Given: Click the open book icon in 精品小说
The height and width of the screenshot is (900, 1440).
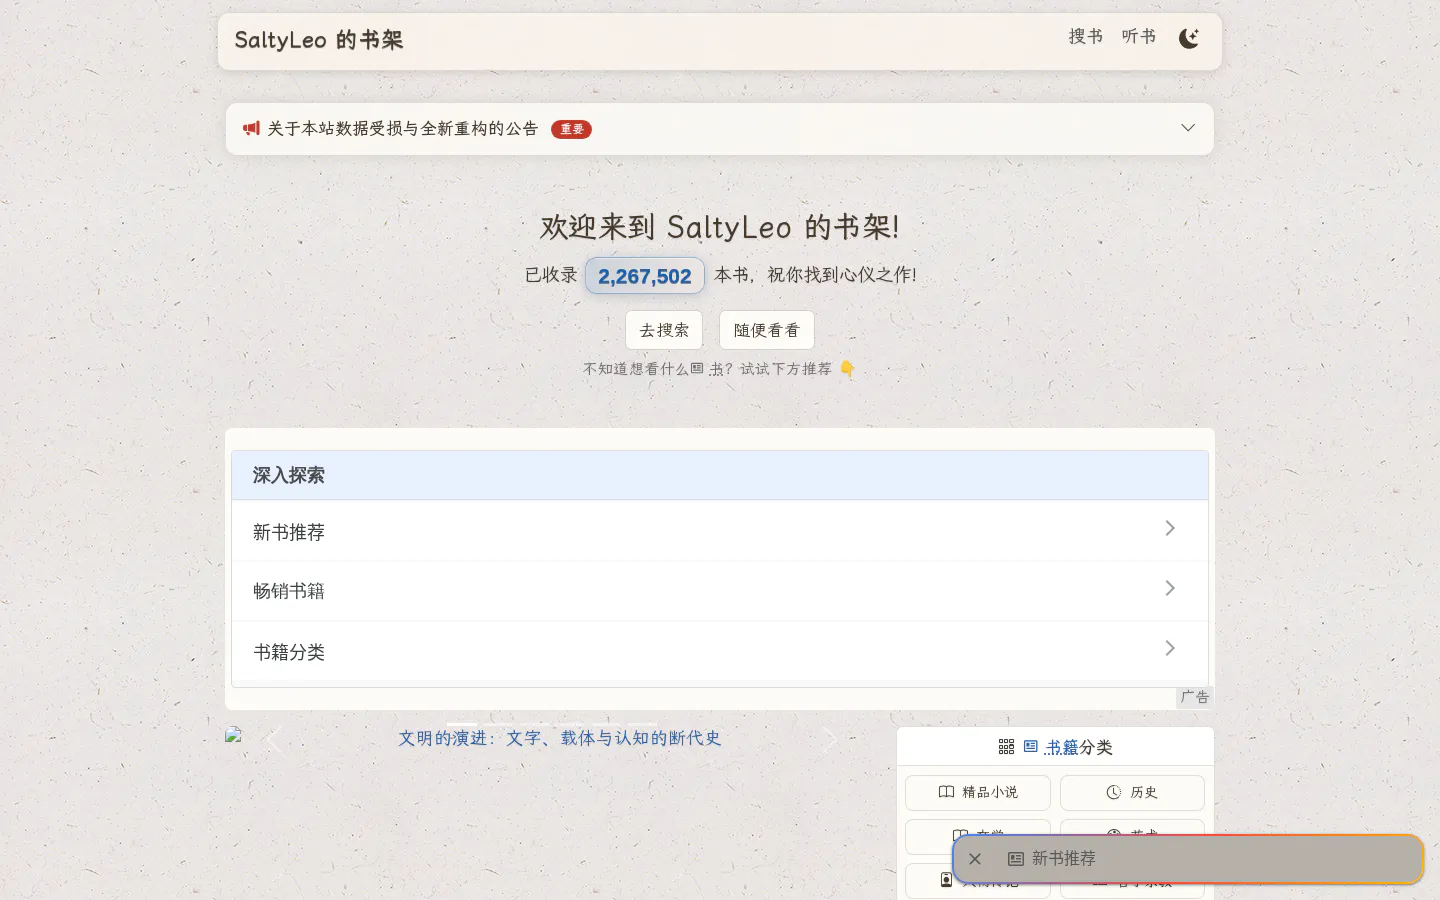Looking at the screenshot, I should (x=946, y=792).
